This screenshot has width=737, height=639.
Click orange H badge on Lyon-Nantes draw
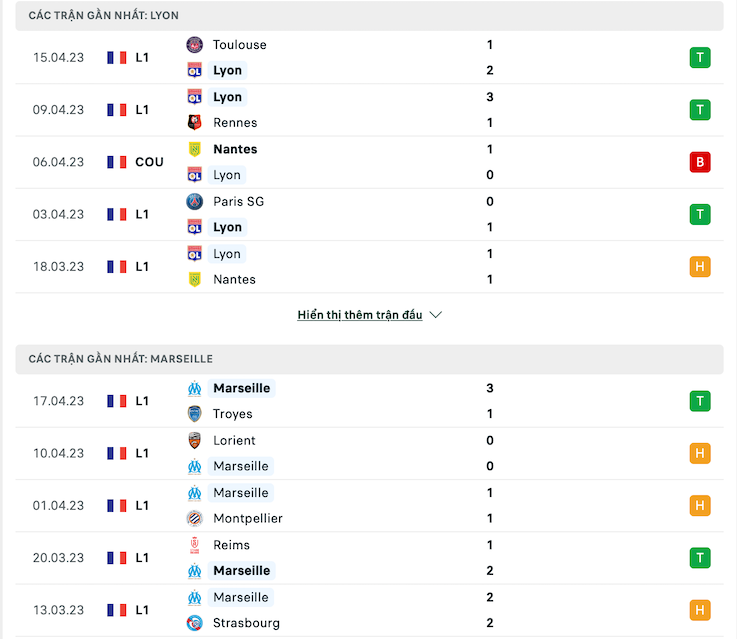[700, 266]
